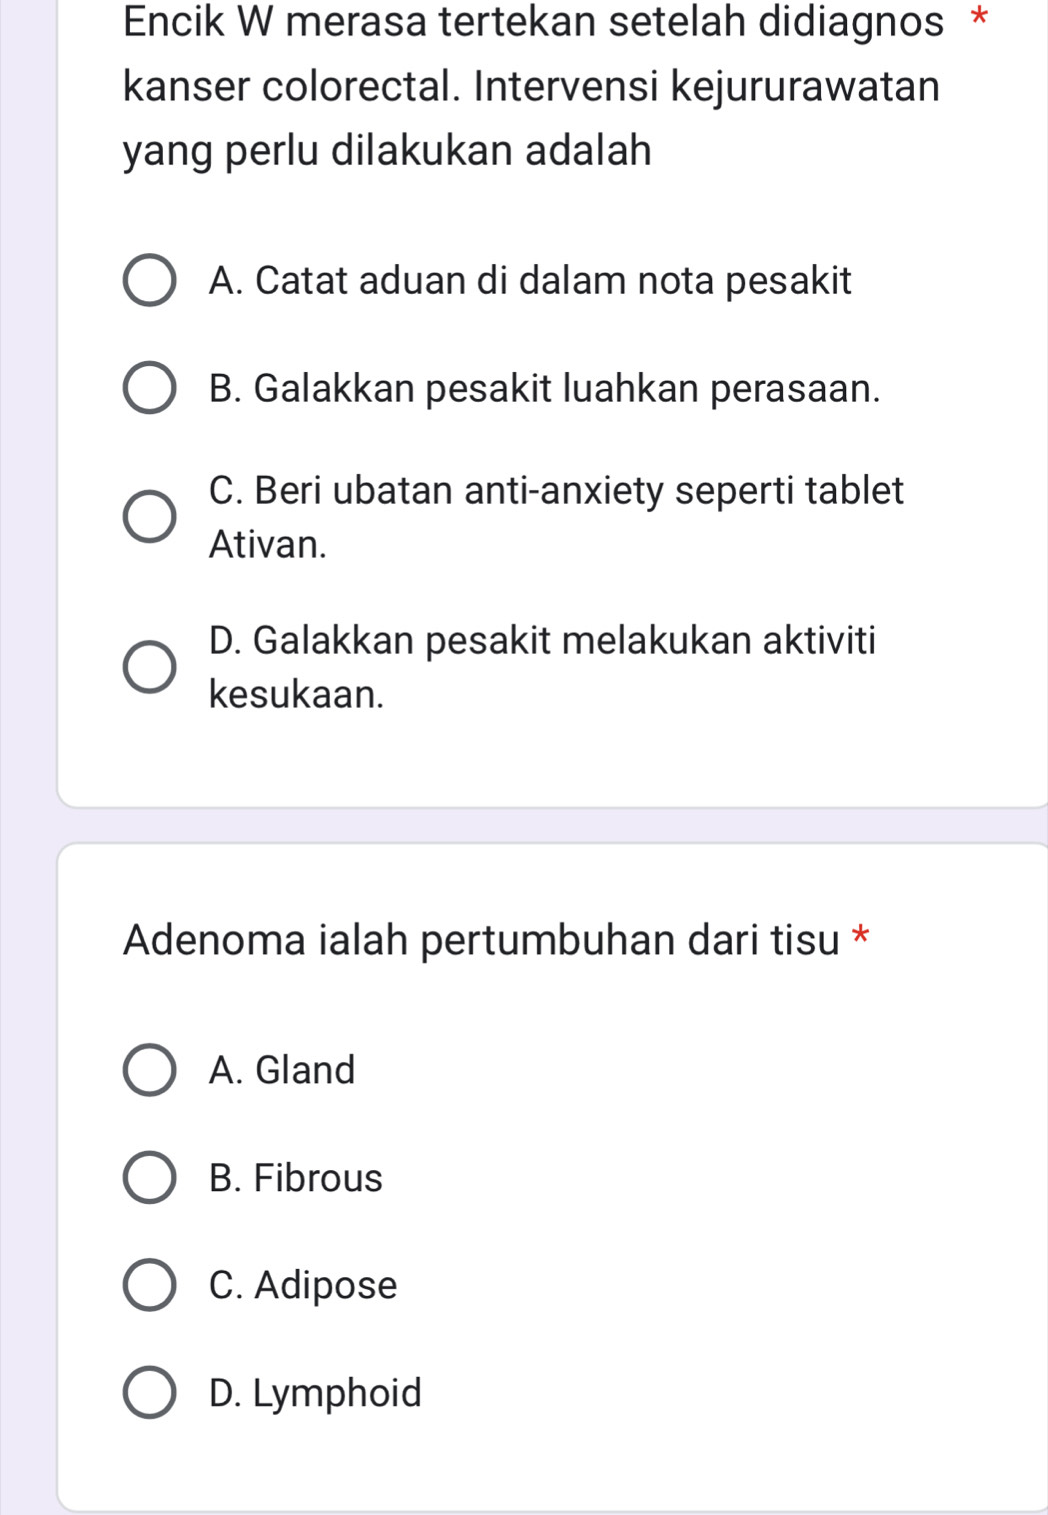1048x1515 pixels.
Task: Click the red required asterisk after 'dari tisu'
Action: (860, 938)
